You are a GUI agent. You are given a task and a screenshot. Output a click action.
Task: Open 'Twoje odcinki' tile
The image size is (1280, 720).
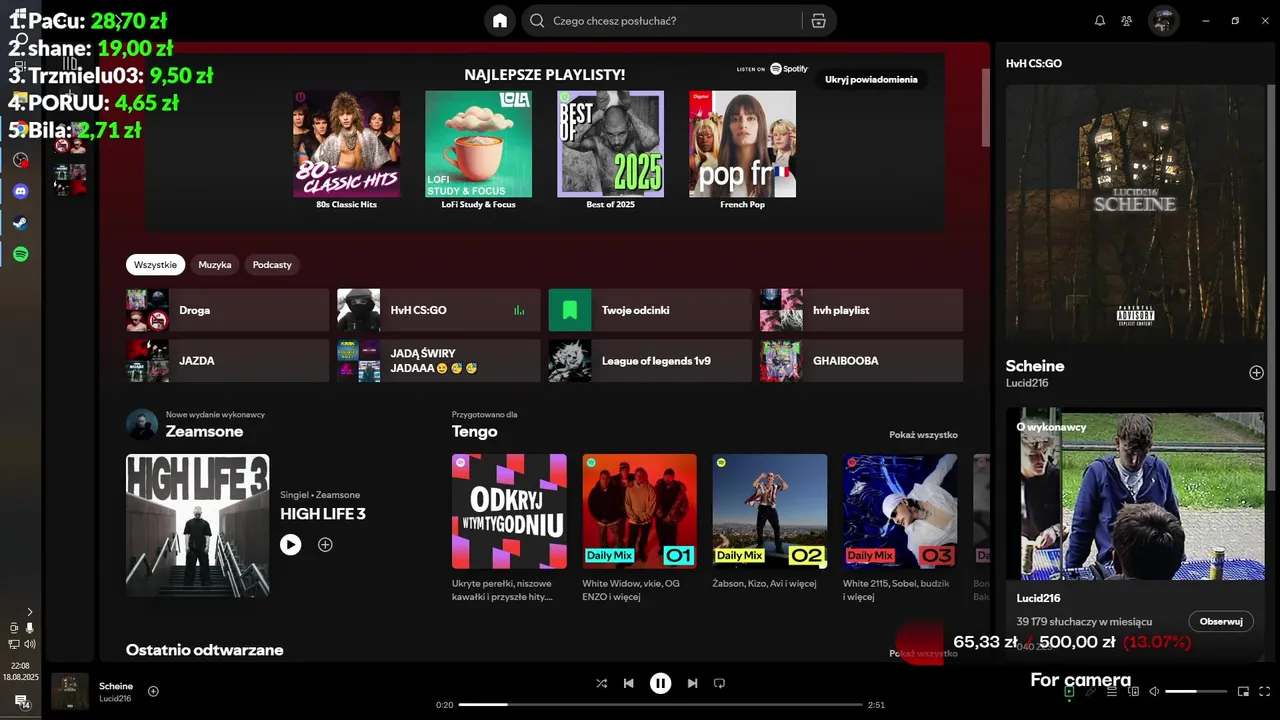[650, 310]
